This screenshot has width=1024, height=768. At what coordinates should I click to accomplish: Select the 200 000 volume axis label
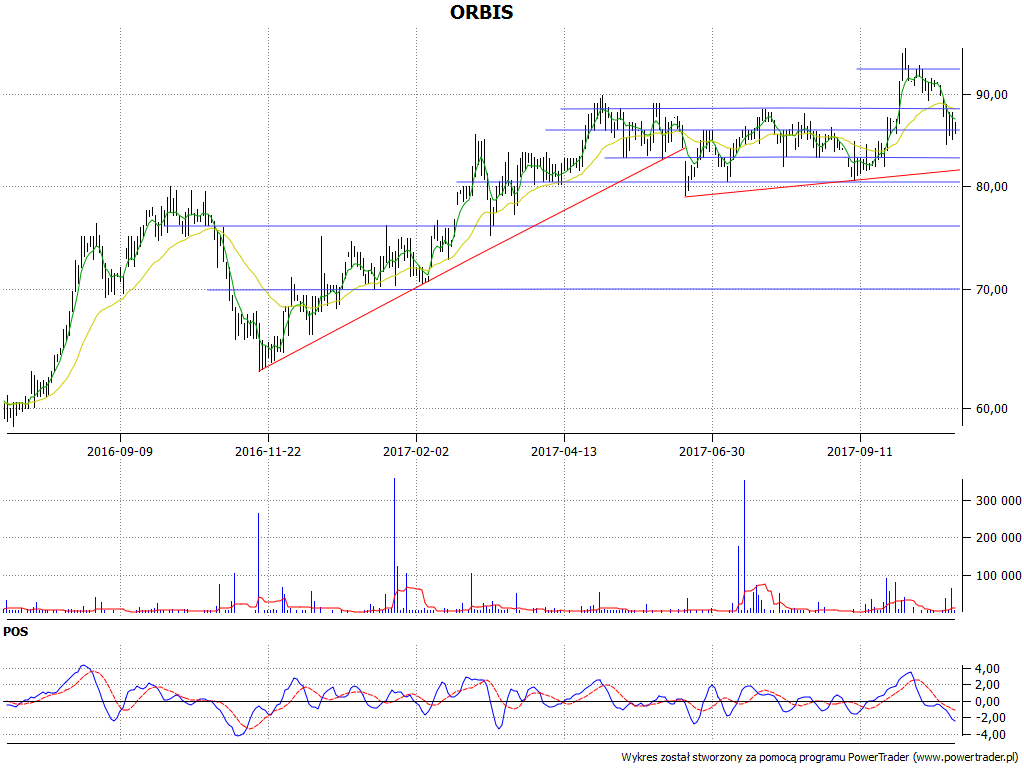(x=997, y=538)
